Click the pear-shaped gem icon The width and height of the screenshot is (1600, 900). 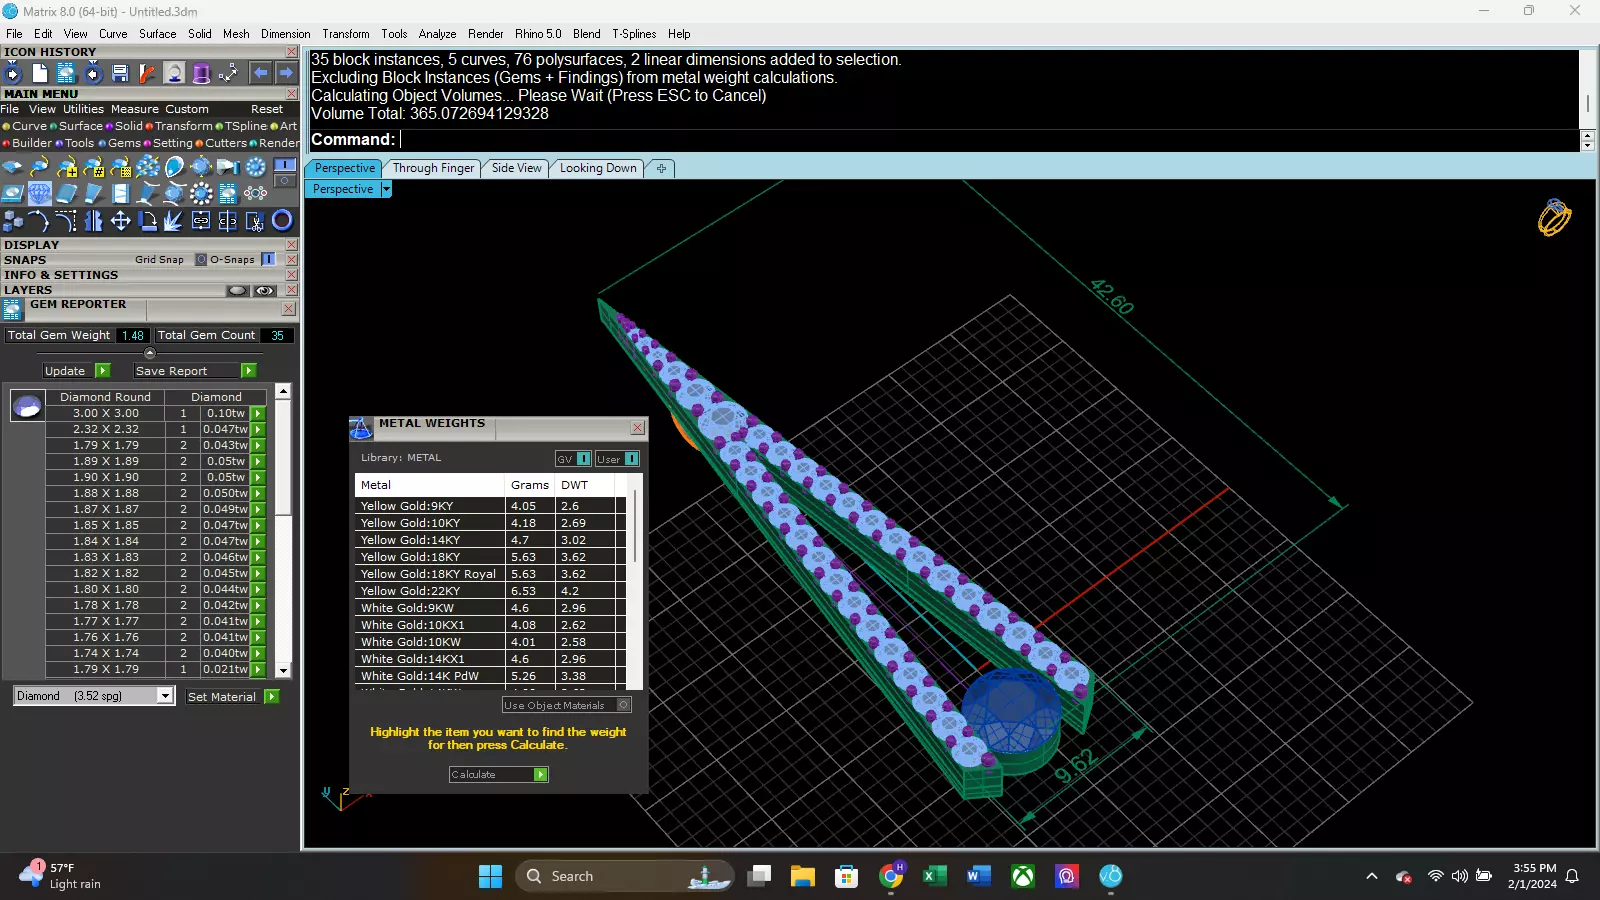pos(175,166)
